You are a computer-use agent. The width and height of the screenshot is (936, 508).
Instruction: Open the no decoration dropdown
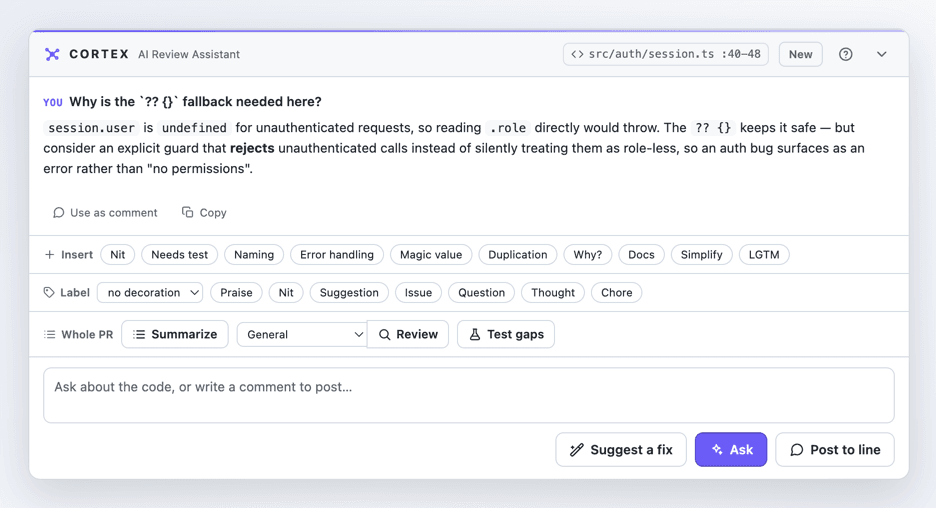(x=150, y=293)
